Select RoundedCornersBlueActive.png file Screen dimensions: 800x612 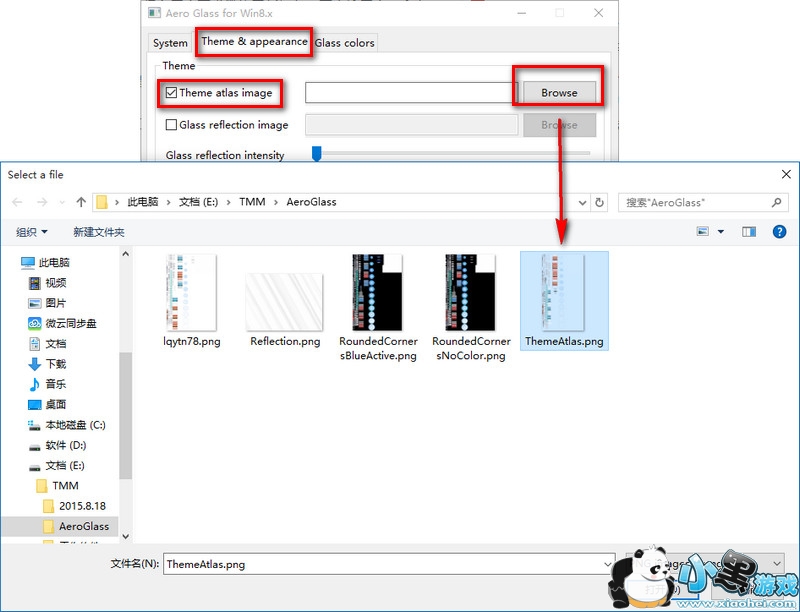(378, 308)
